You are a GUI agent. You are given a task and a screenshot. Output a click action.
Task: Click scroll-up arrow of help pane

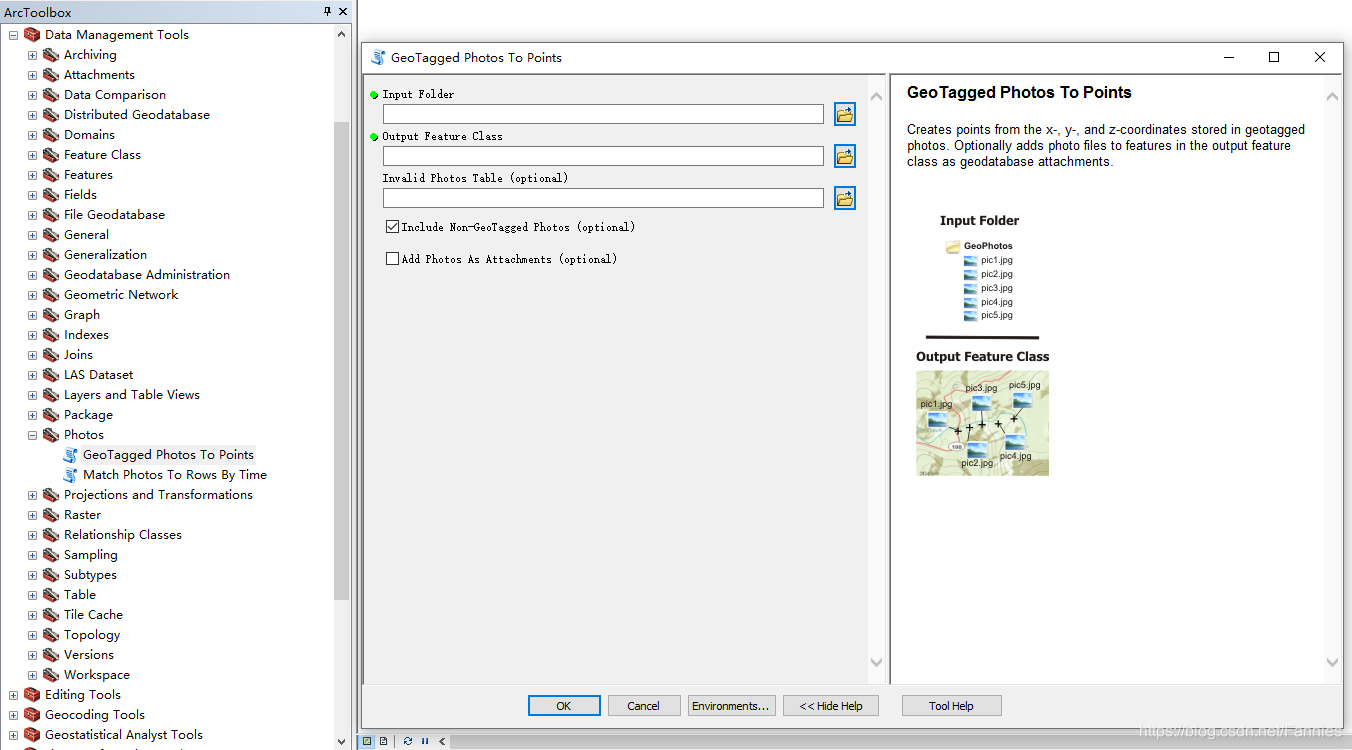1332,97
